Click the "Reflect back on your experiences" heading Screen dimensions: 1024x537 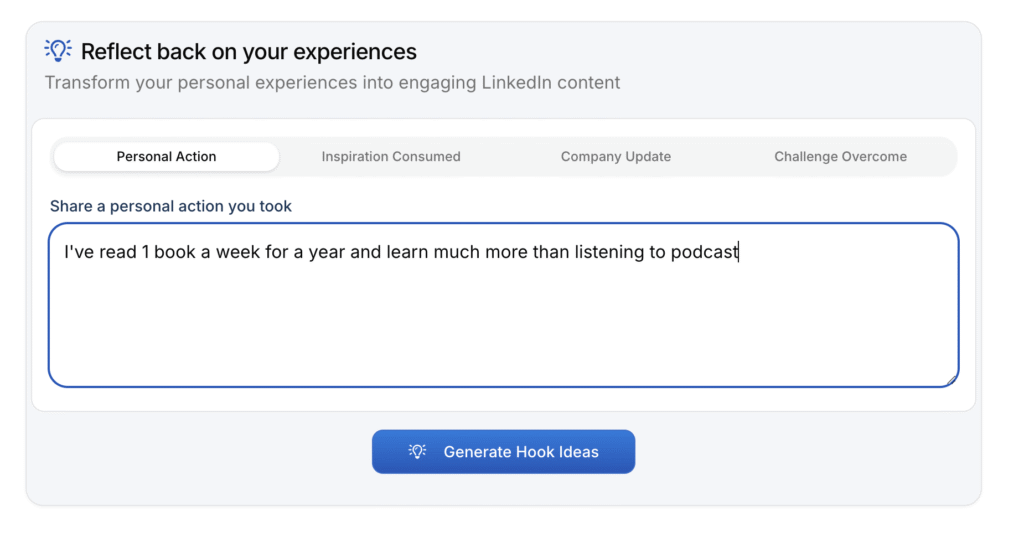click(x=248, y=51)
